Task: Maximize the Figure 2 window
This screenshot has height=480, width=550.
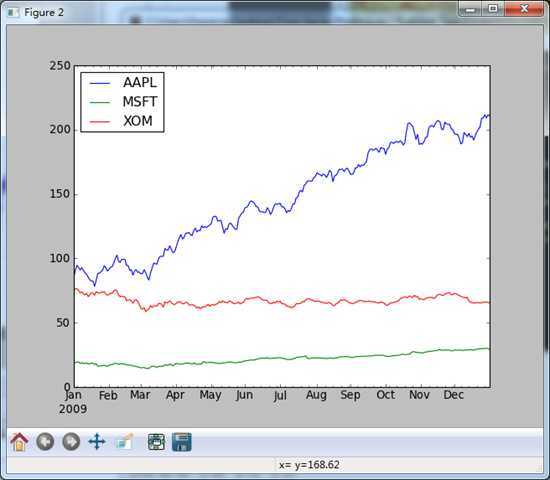Action: pyautogui.click(x=493, y=9)
